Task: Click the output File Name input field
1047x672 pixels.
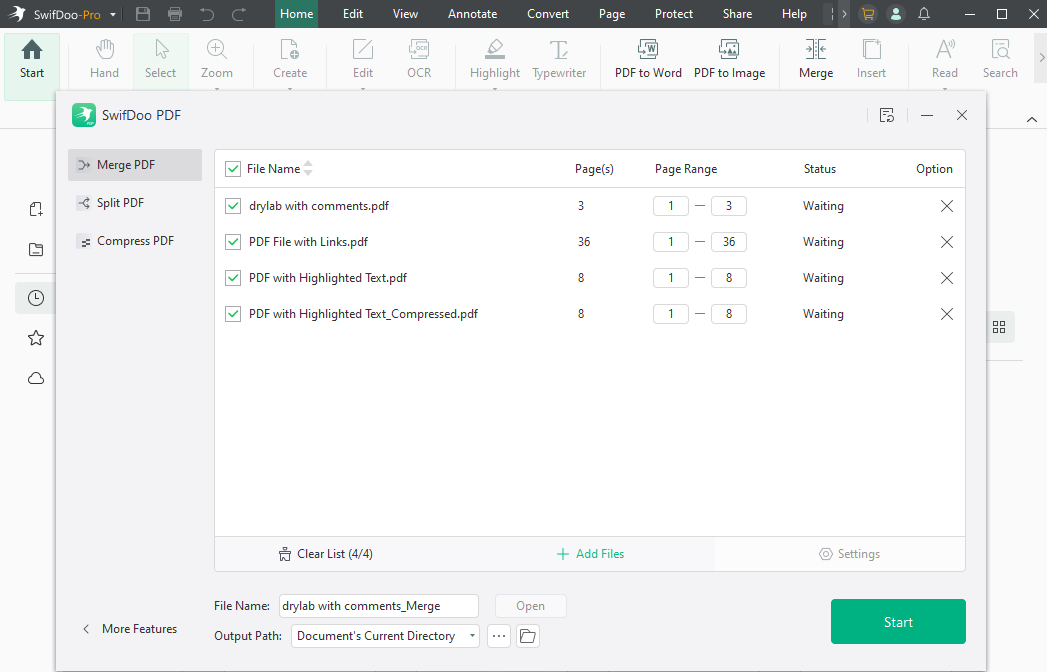Action: click(378, 606)
